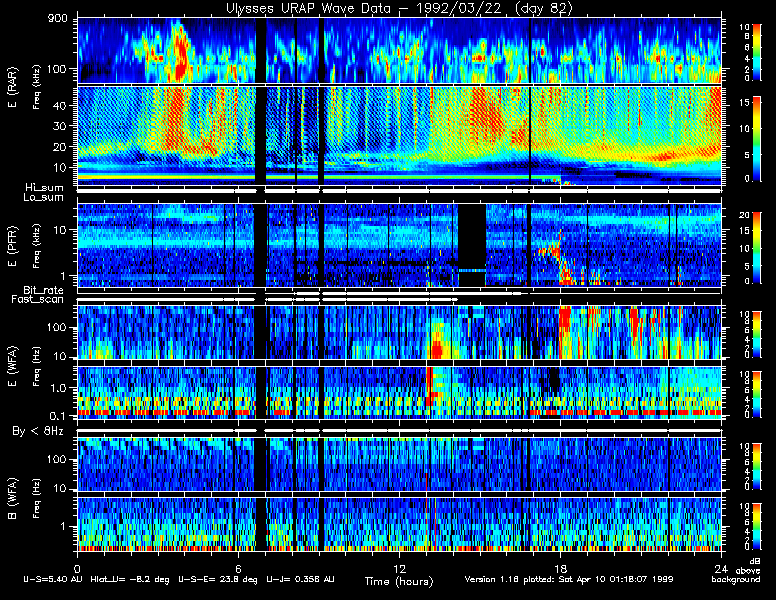Click the "Bit_rate" status label
776x600 pixels.
(44, 290)
